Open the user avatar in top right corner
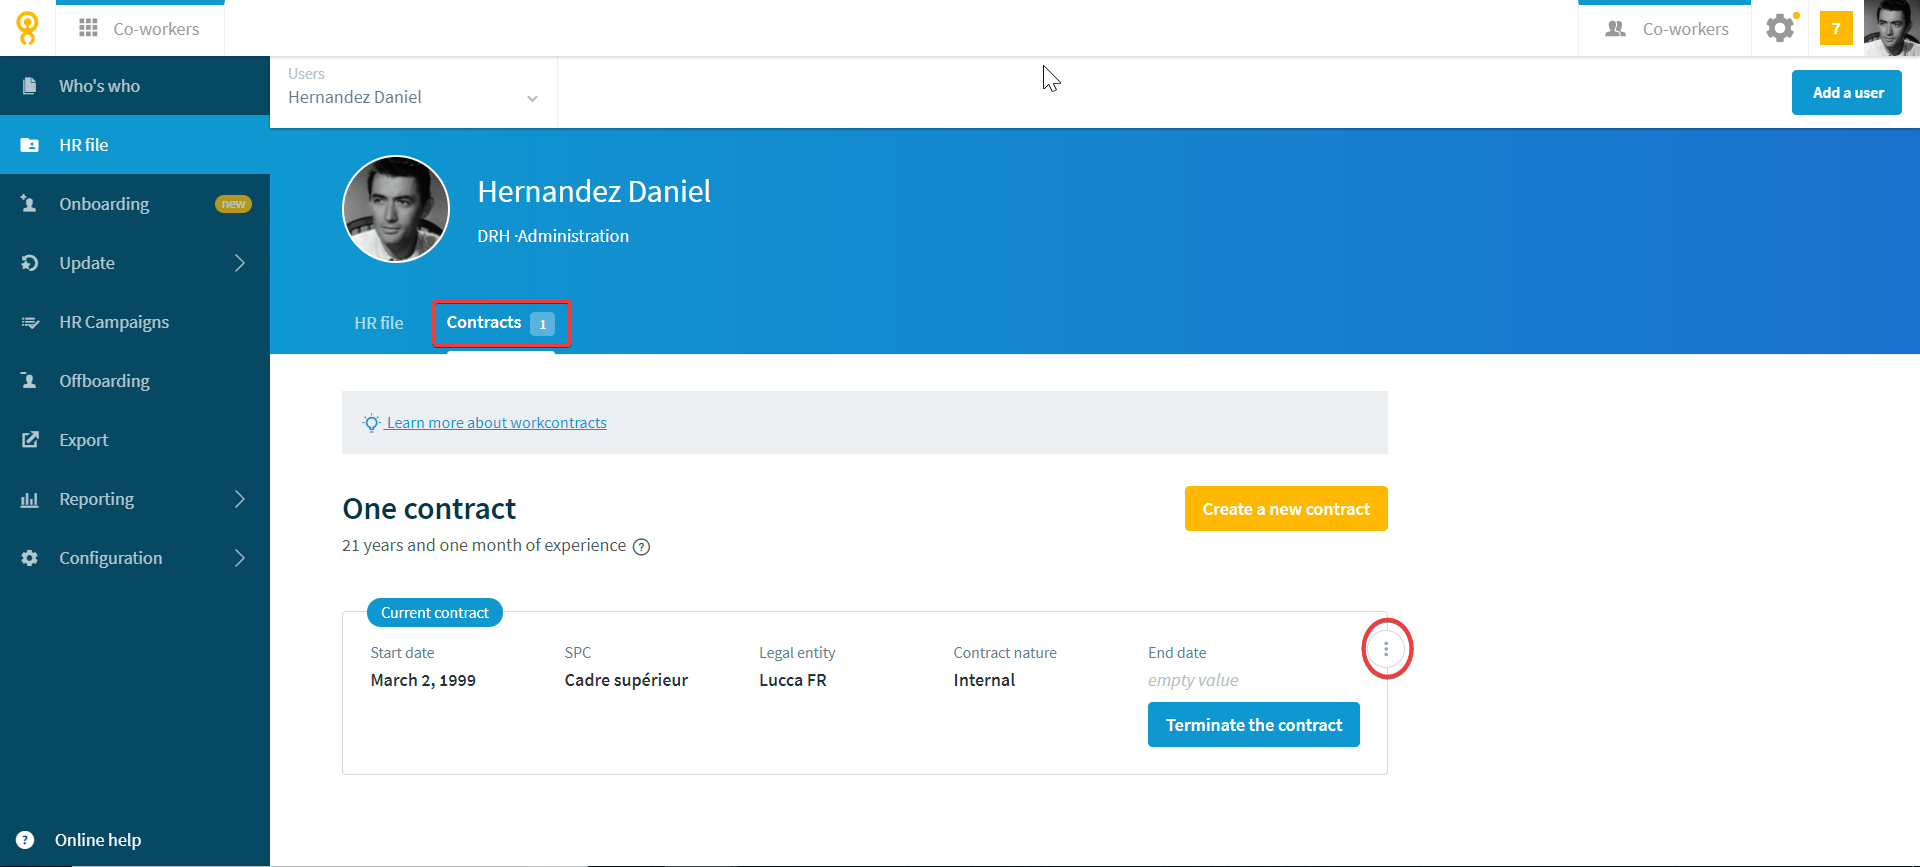Viewport: 1920px width, 867px height. click(x=1892, y=28)
